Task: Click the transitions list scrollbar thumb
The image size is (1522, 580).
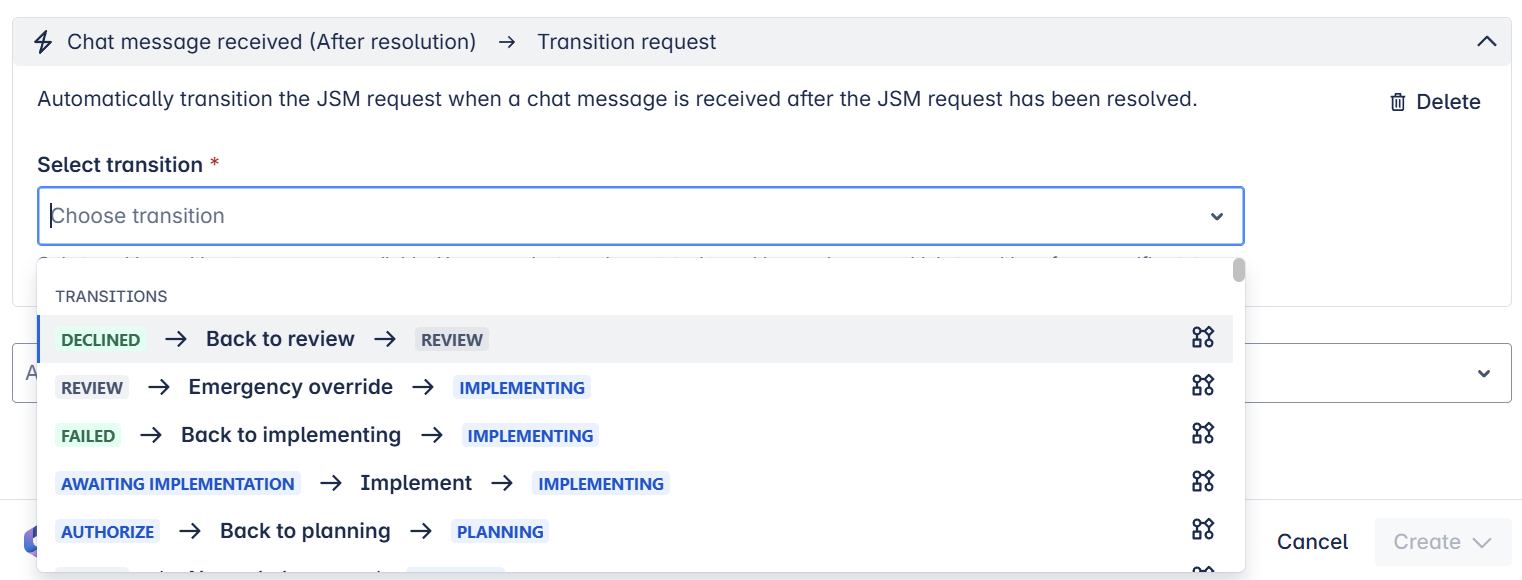Action: click(1238, 270)
